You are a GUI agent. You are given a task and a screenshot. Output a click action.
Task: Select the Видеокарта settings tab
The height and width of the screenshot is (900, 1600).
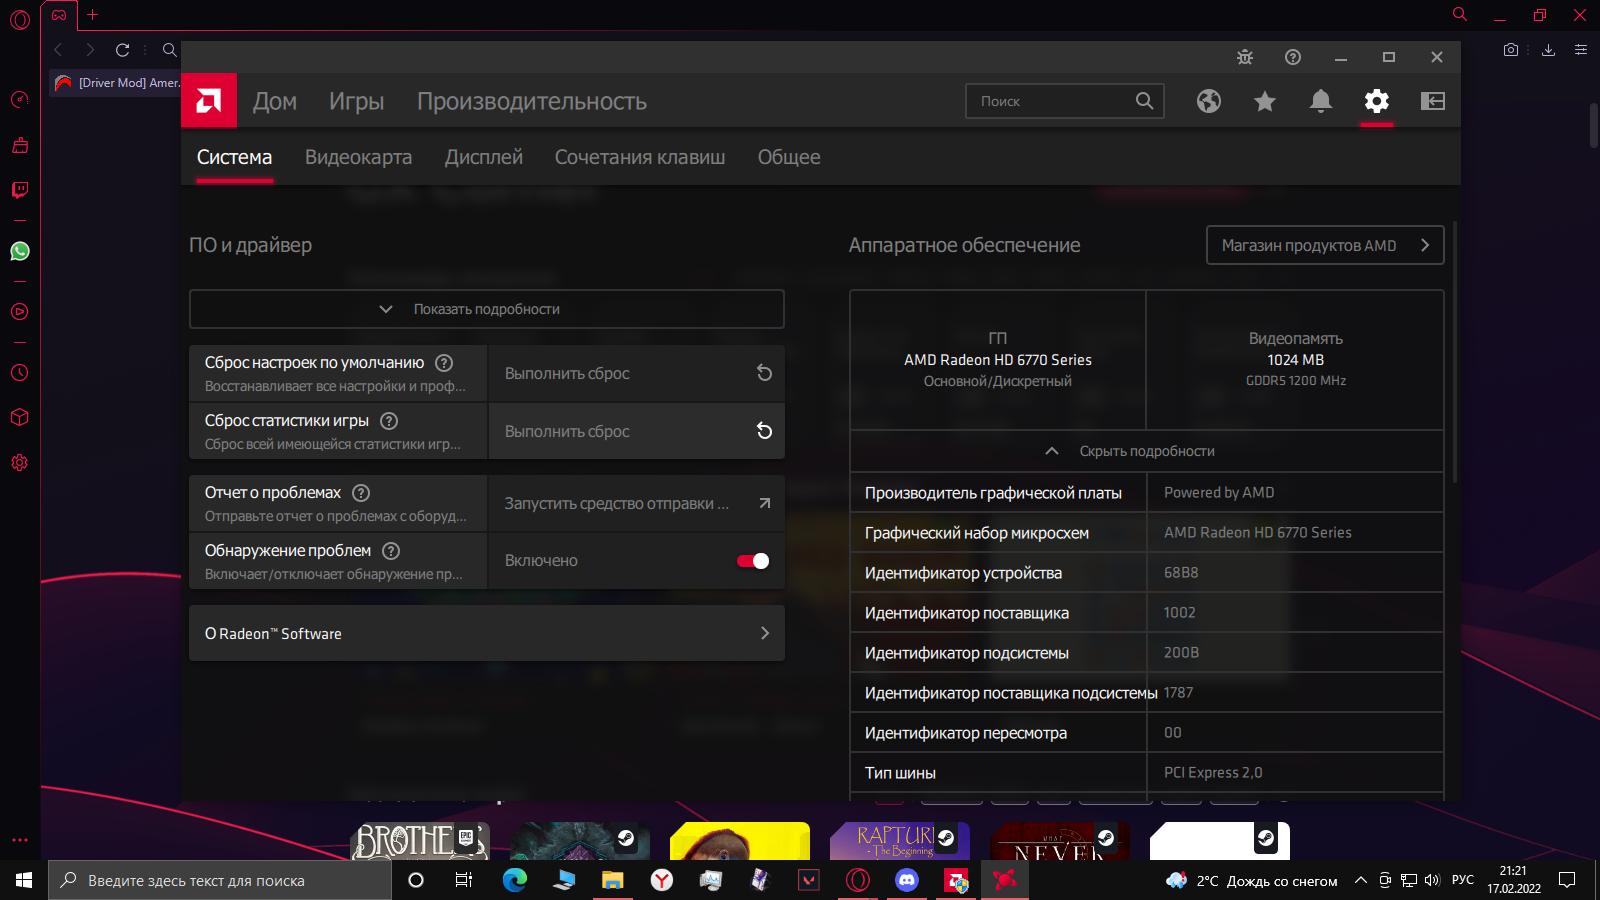click(x=359, y=157)
